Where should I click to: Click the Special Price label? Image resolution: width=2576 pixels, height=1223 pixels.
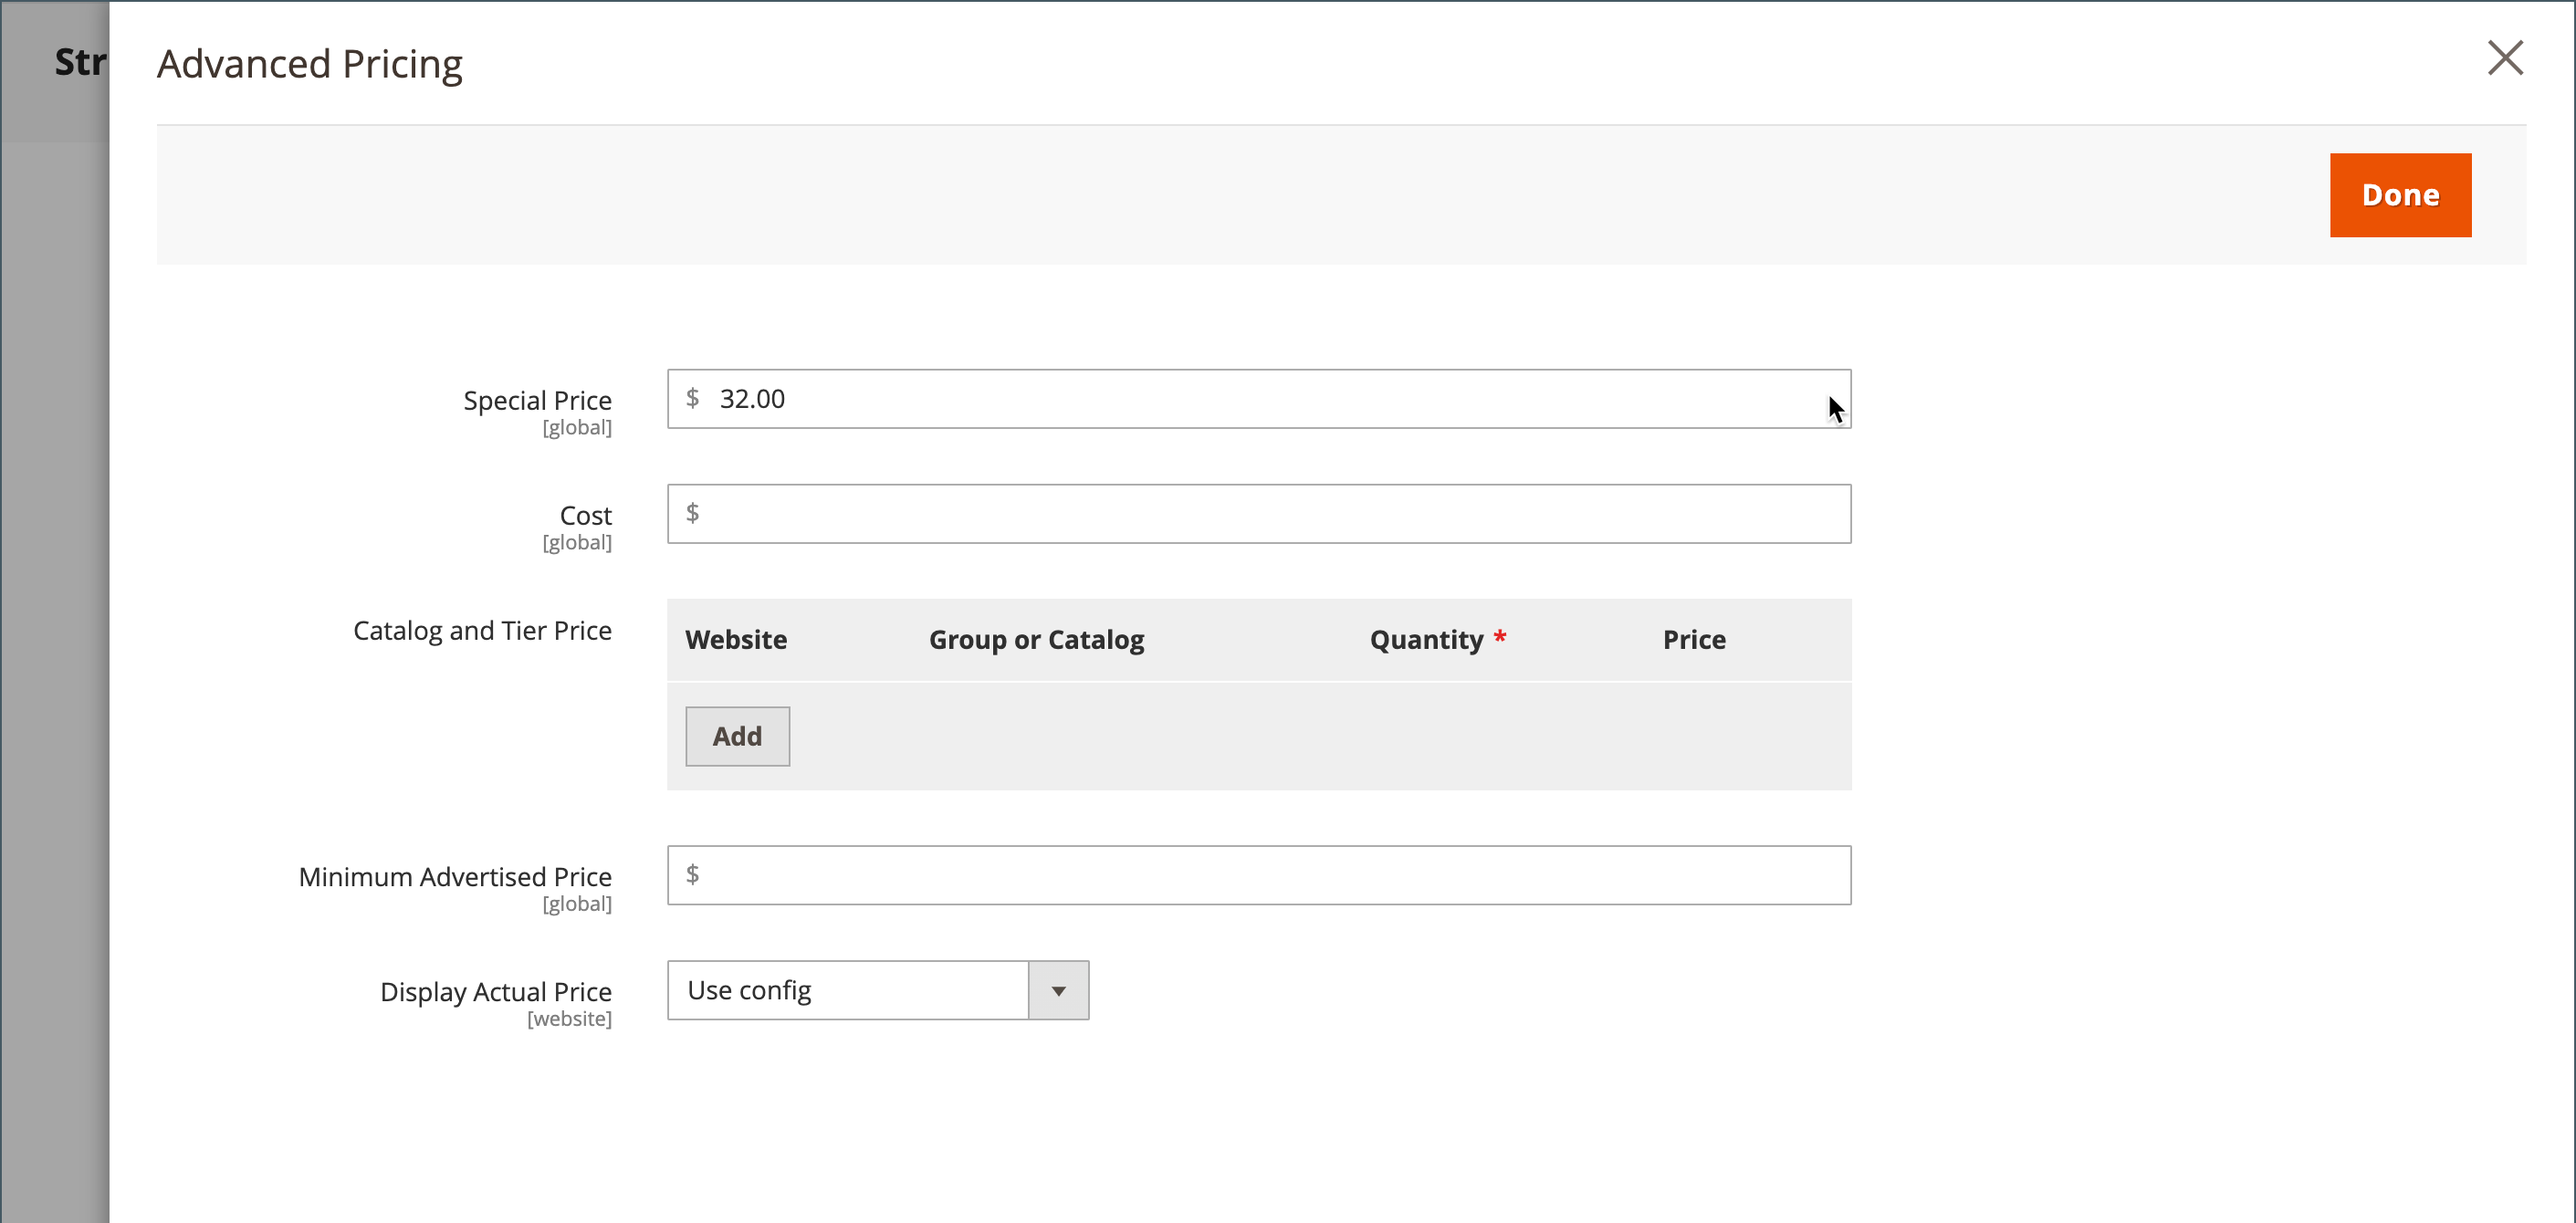tap(537, 400)
